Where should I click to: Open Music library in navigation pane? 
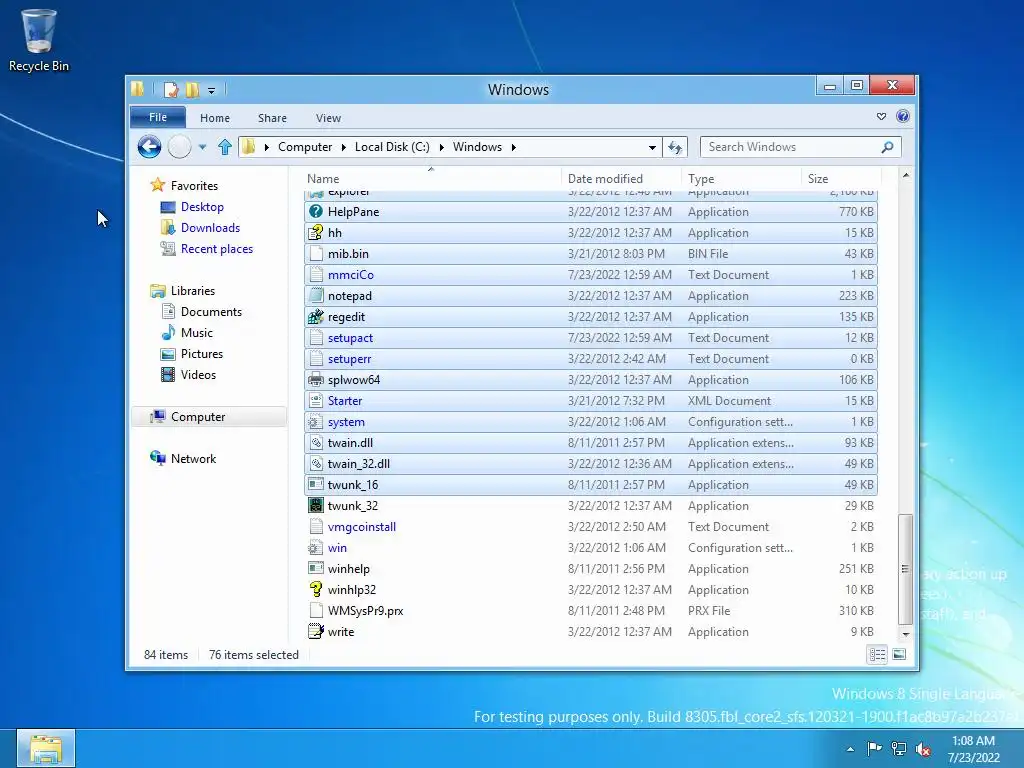(x=197, y=333)
